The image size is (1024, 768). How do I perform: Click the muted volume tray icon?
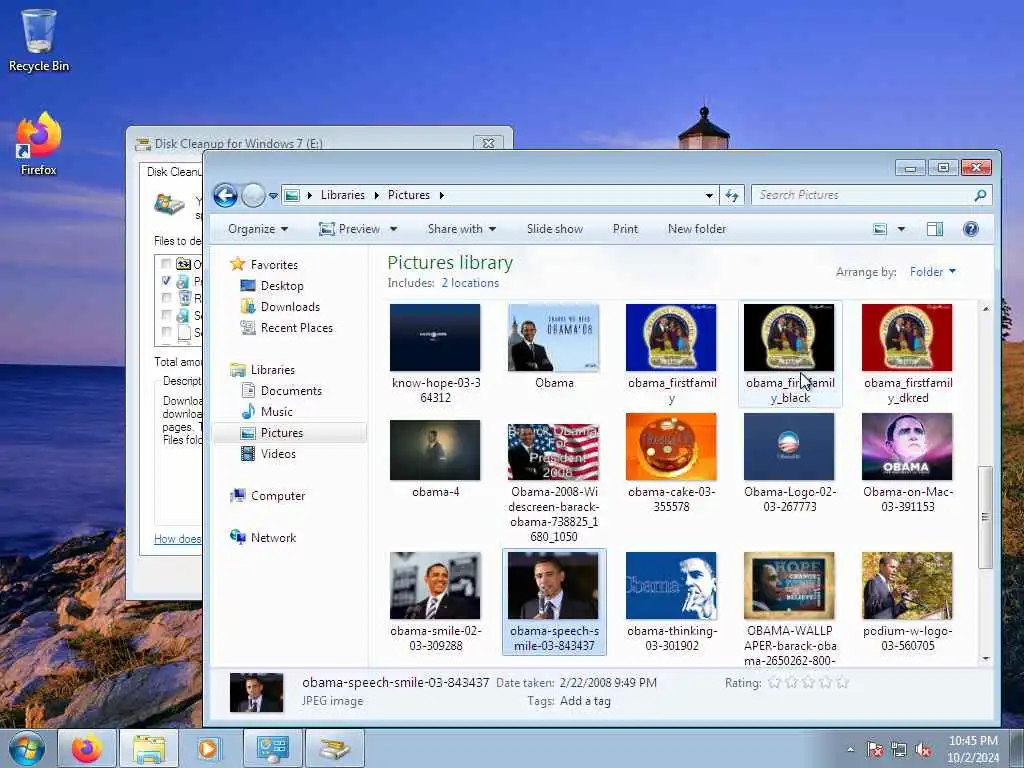pyautogui.click(x=923, y=749)
